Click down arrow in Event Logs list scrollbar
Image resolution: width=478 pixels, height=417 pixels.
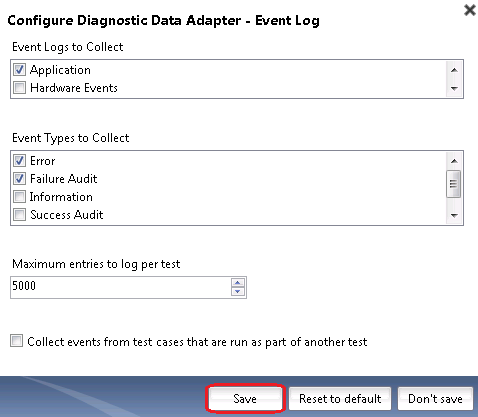(x=454, y=88)
